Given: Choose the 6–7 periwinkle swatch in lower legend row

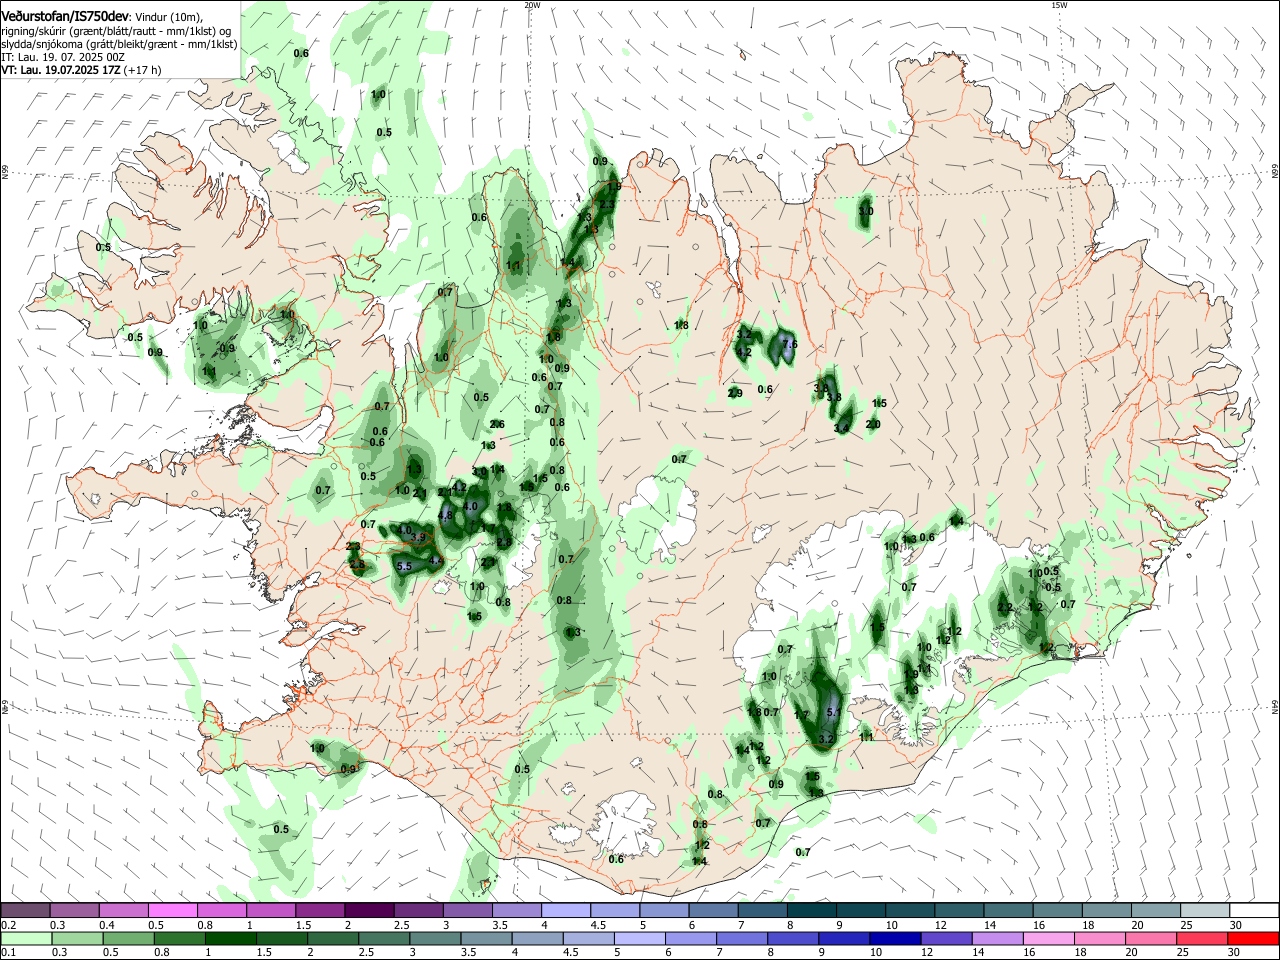Looking at the screenshot, I should [691, 939].
